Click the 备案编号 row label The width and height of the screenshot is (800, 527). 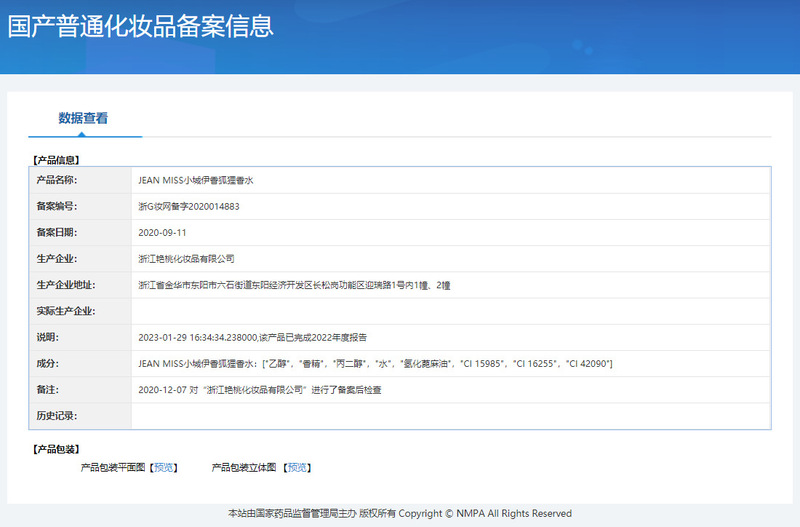click(x=57, y=207)
